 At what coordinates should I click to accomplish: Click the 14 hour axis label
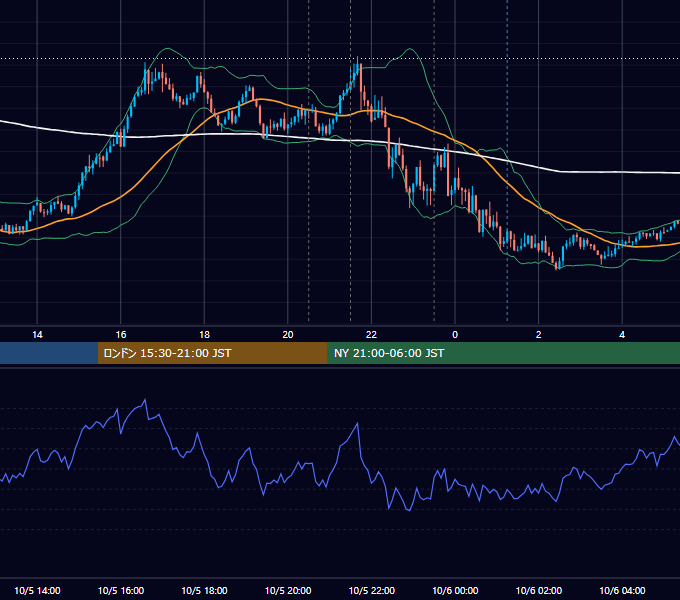pos(37,335)
